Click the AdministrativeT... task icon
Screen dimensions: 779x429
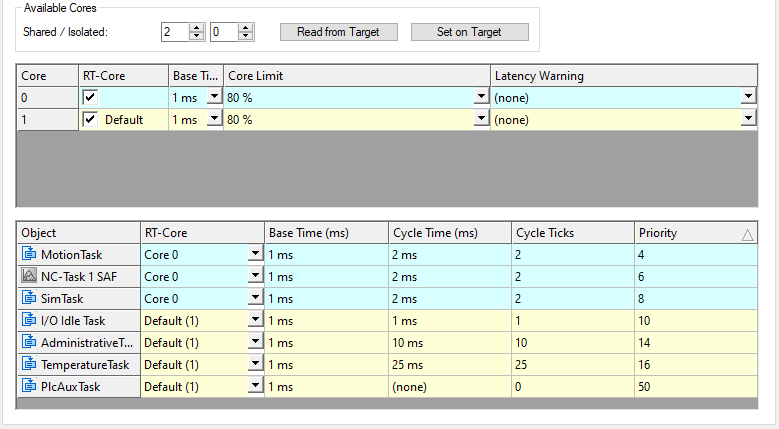click(x=29, y=342)
